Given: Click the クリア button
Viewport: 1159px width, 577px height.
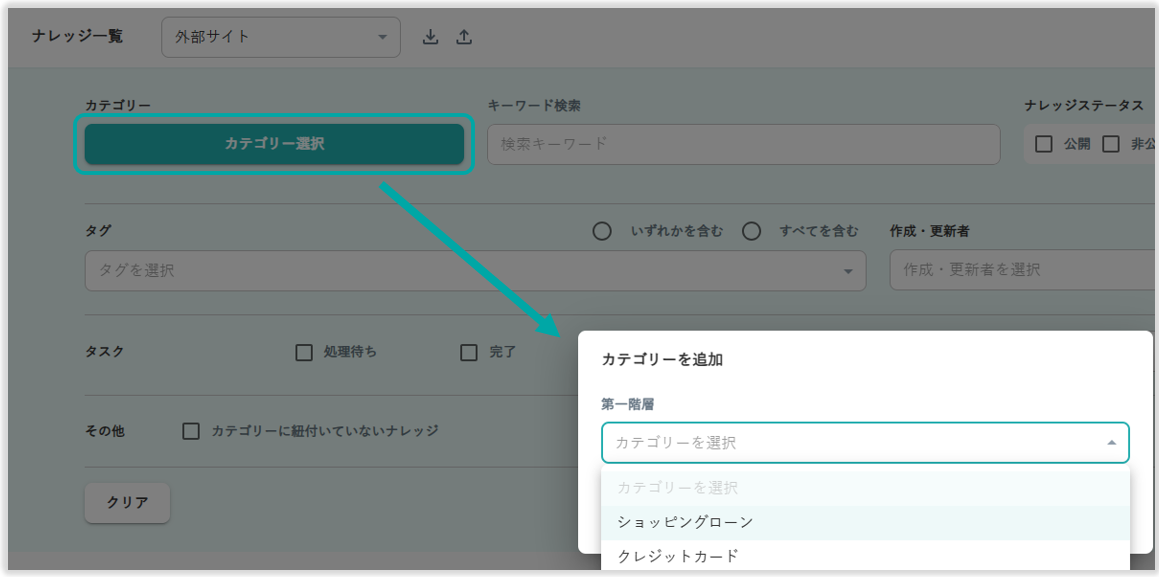Looking at the screenshot, I should 127,503.
